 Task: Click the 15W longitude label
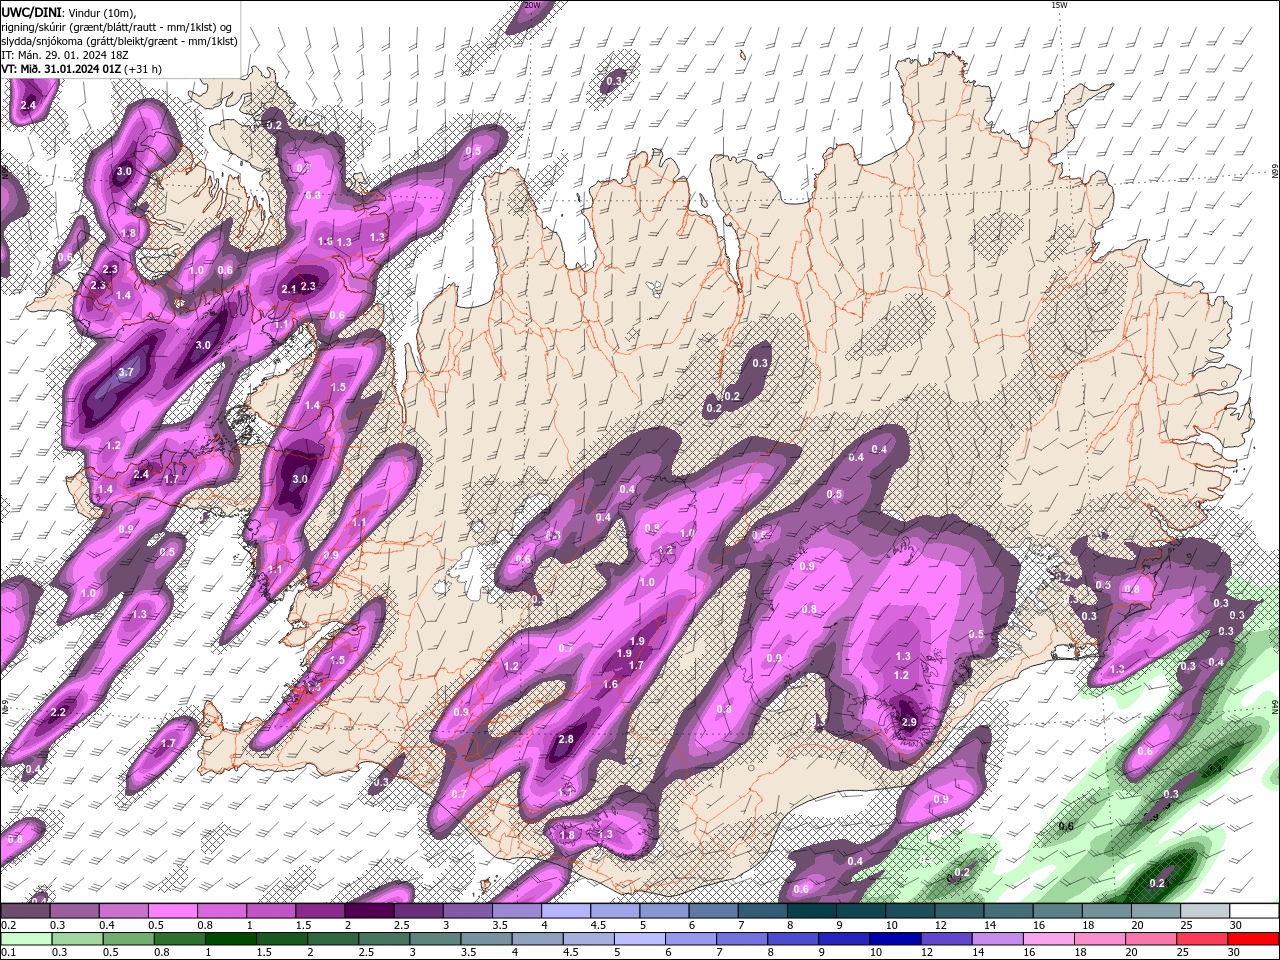[1060, 5]
